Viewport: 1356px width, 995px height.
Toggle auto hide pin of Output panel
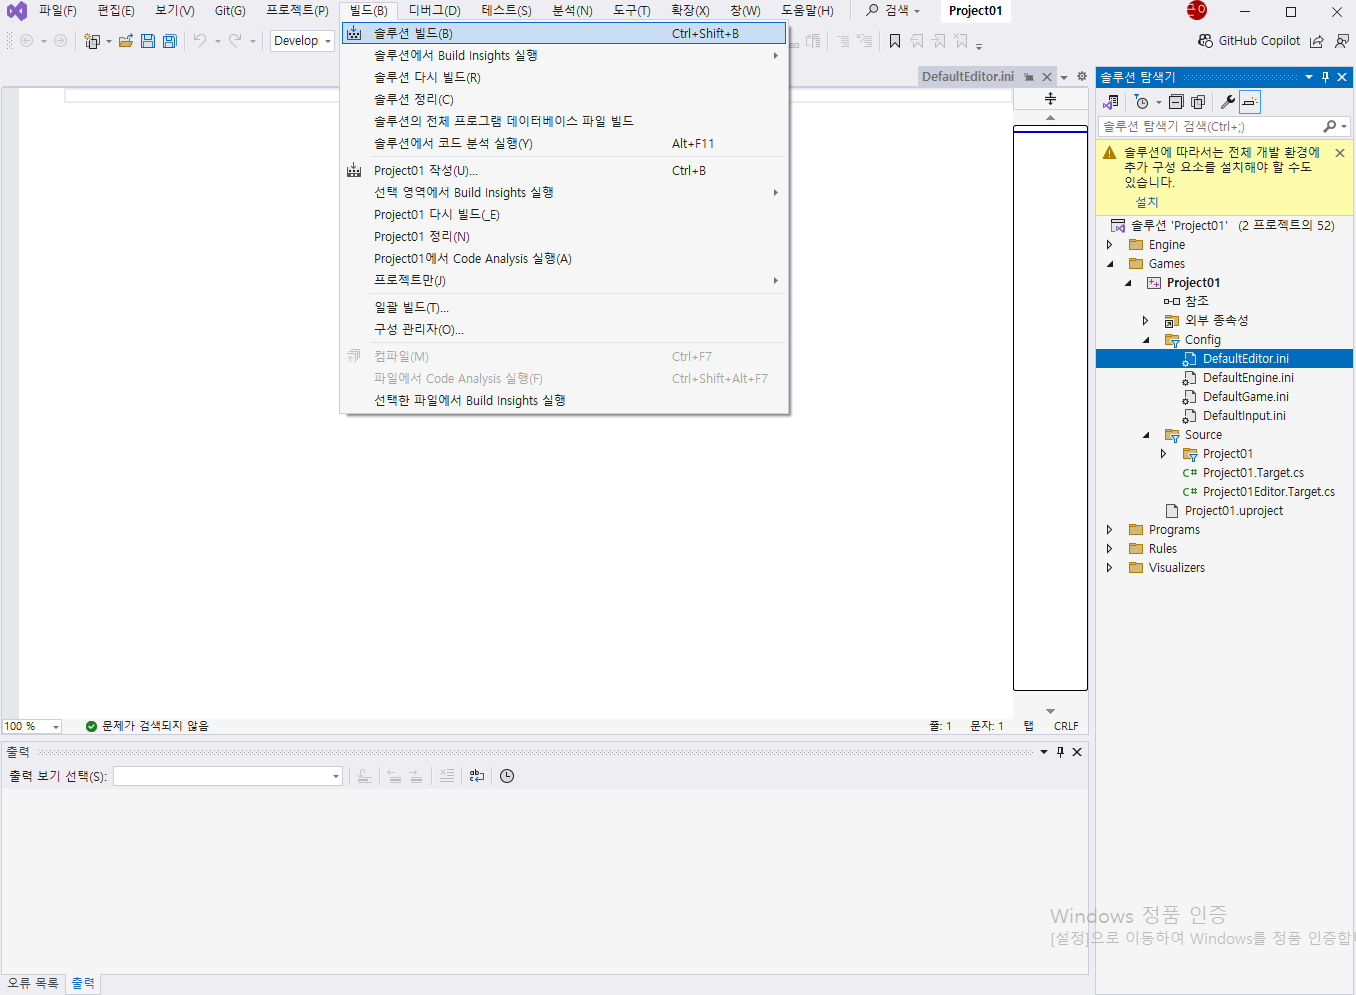[x=1060, y=752]
